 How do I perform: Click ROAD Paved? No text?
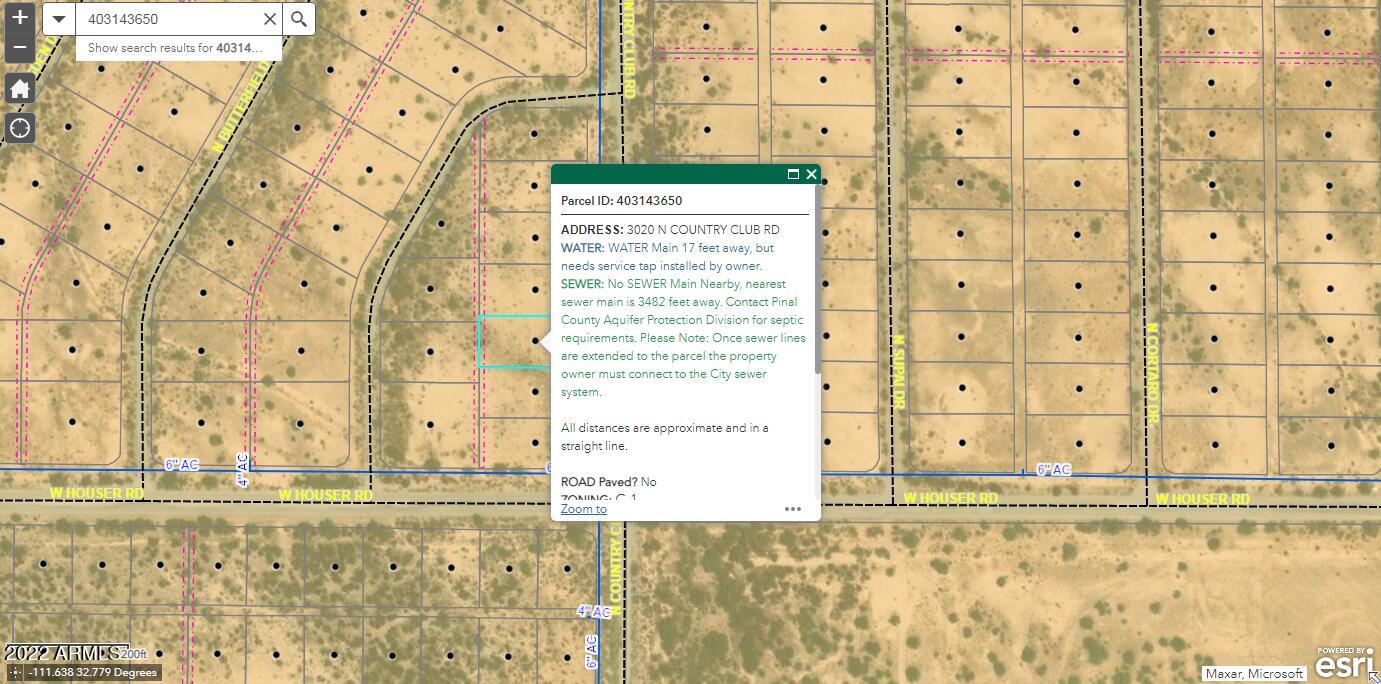[x=609, y=482]
